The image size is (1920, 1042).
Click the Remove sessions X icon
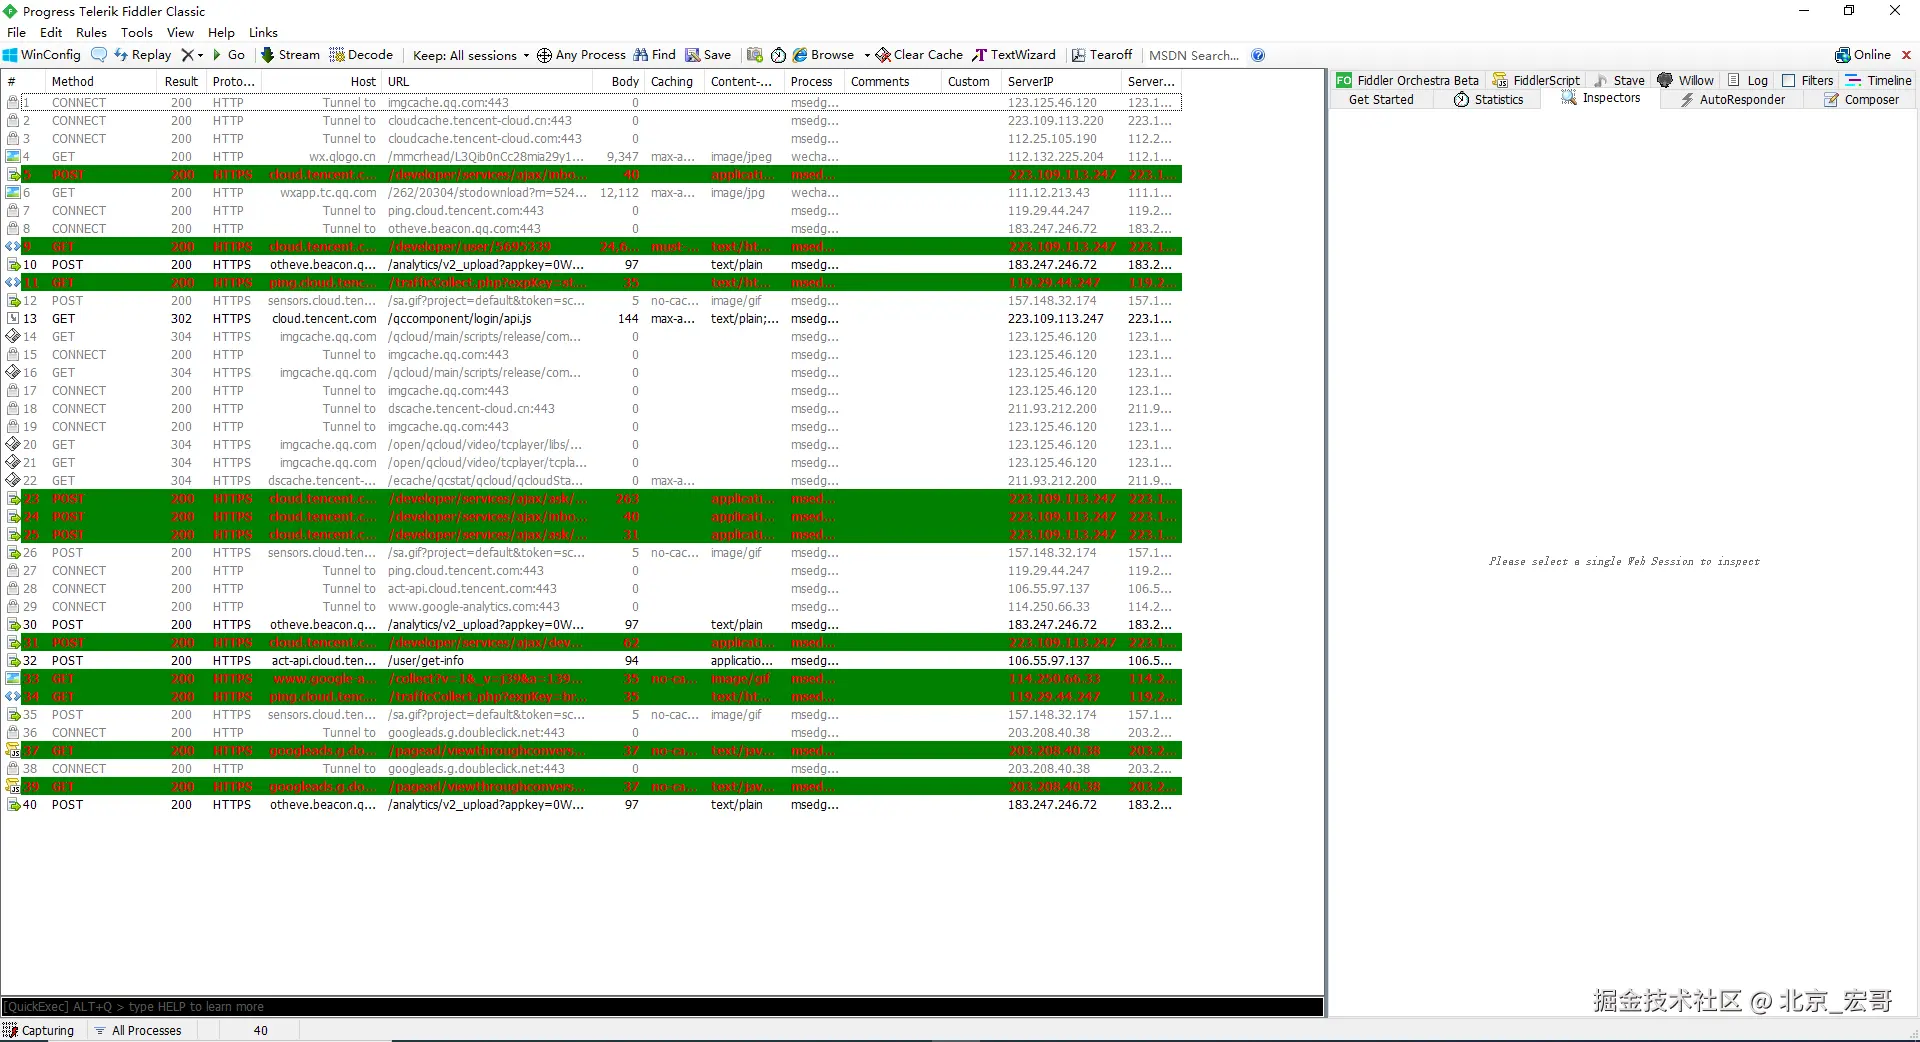(187, 55)
